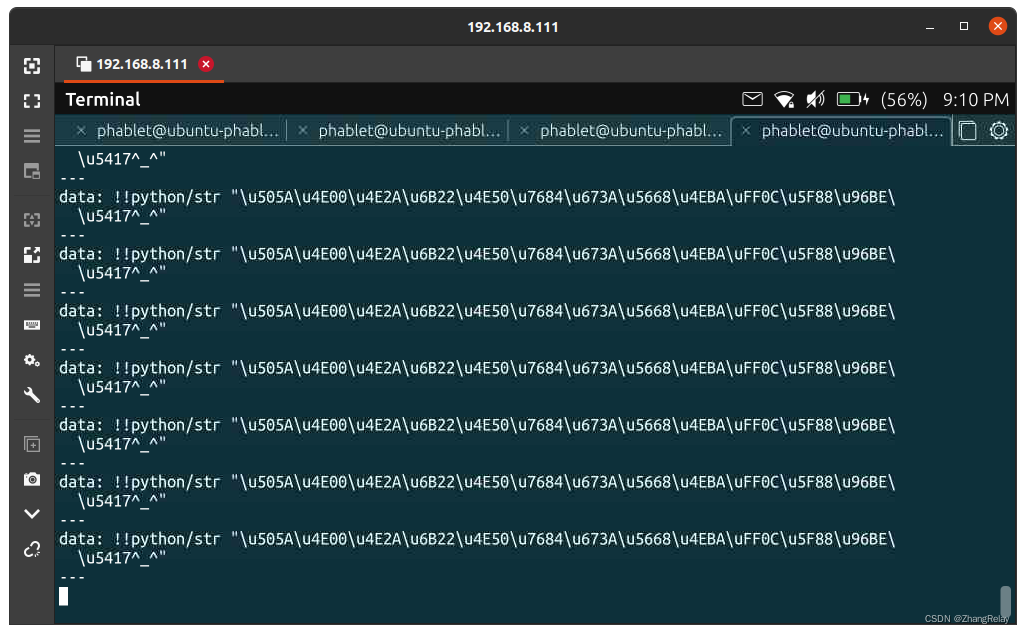Open the terminal tabs overview icon

pos(968,131)
